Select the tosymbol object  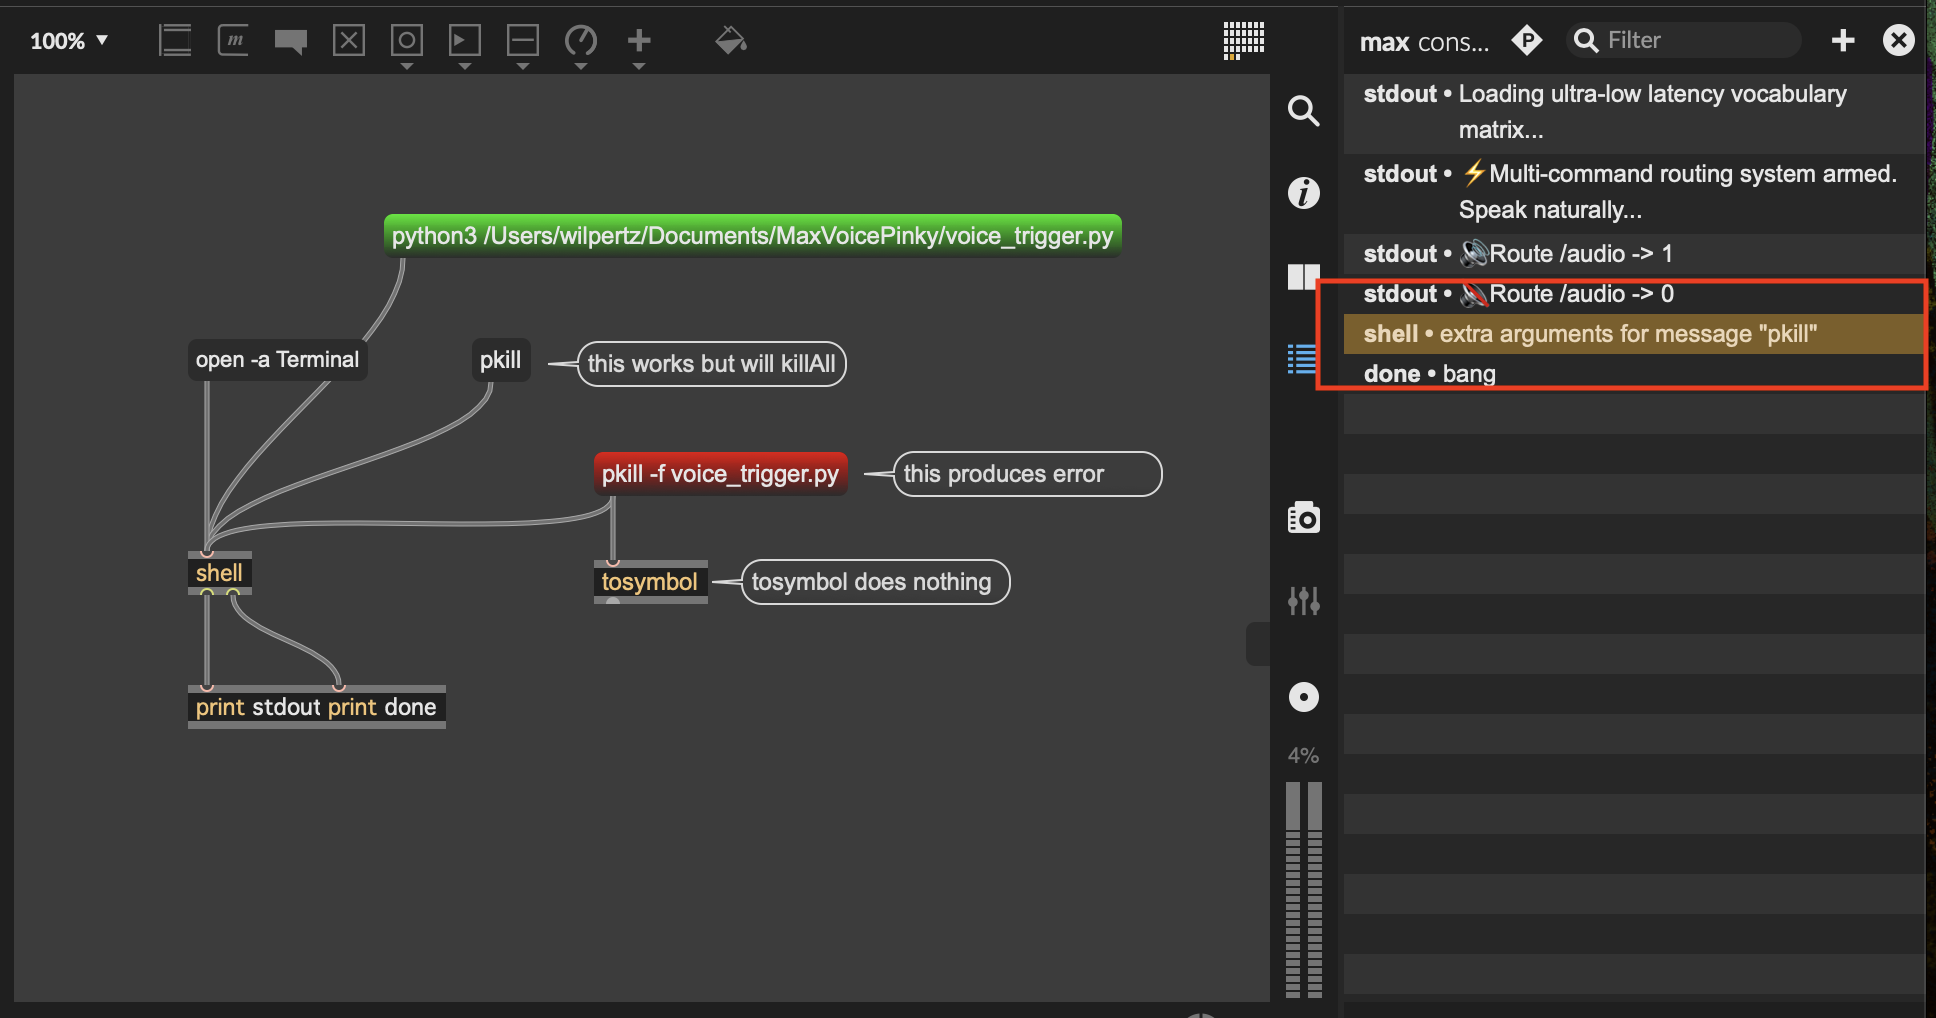pyautogui.click(x=650, y=582)
